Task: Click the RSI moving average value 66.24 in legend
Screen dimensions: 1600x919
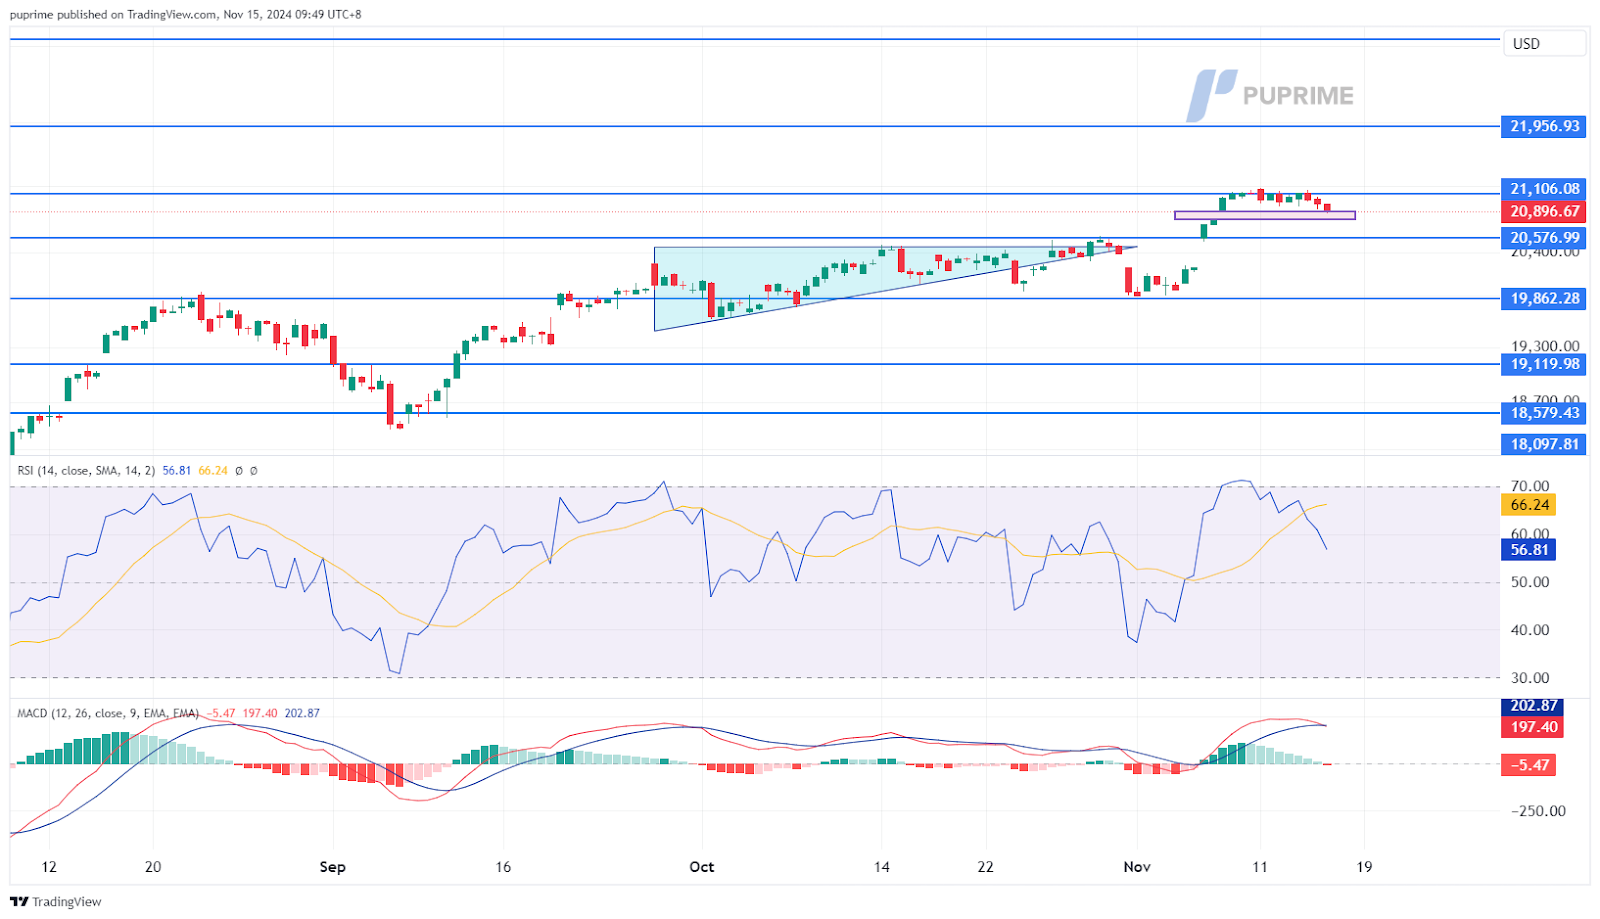Action: 213,470
